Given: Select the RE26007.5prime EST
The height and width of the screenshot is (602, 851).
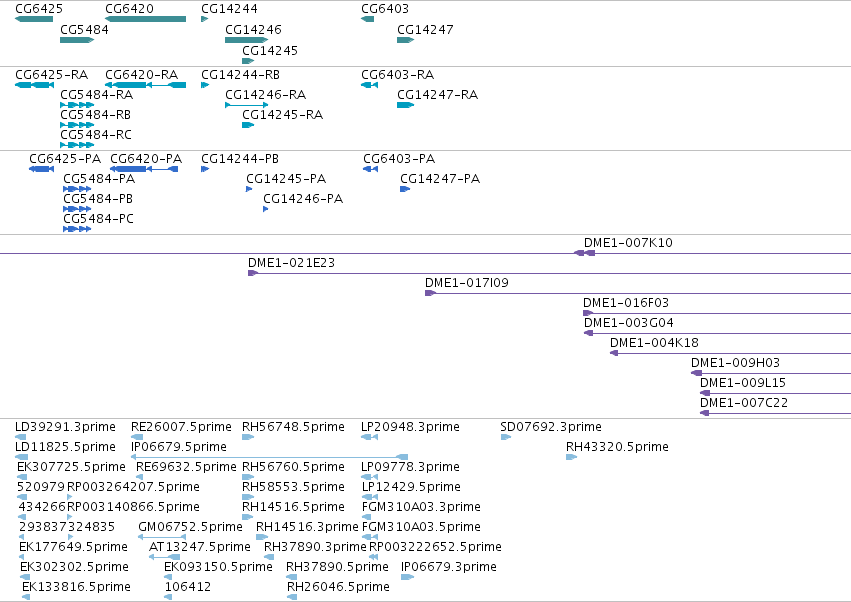Looking at the screenshot, I should [137, 437].
